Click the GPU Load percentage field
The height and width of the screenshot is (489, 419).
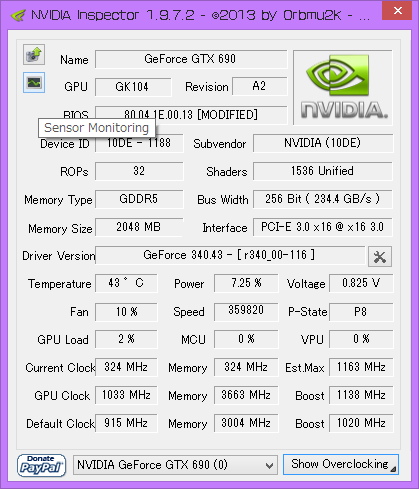[x=126, y=339]
